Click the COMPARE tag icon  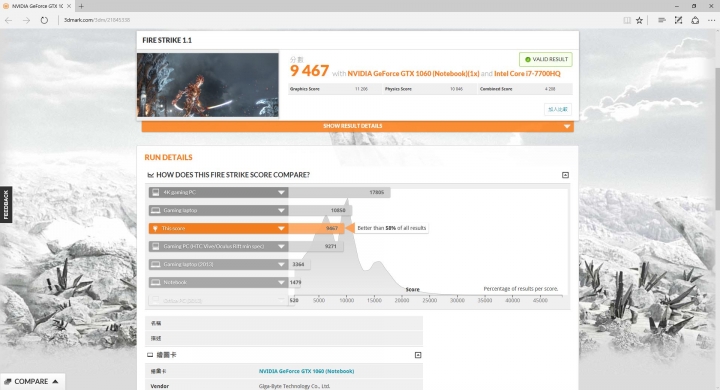8,382
